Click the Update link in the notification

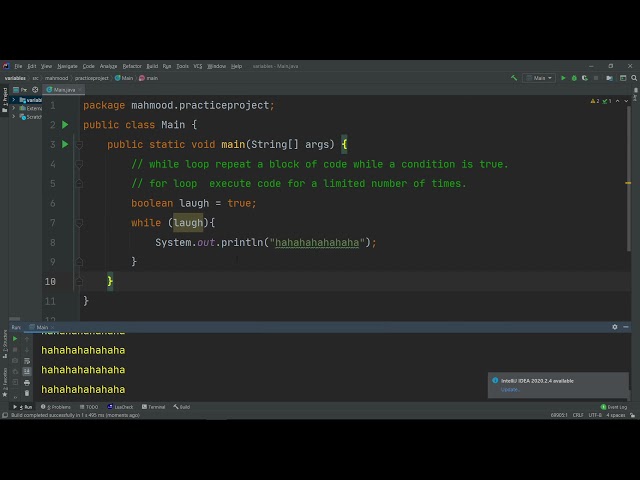[510, 389]
